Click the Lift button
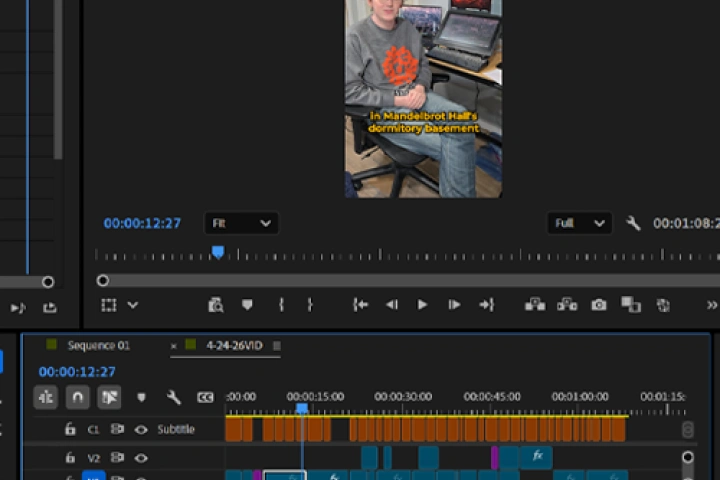The height and width of the screenshot is (480, 720). tap(535, 305)
